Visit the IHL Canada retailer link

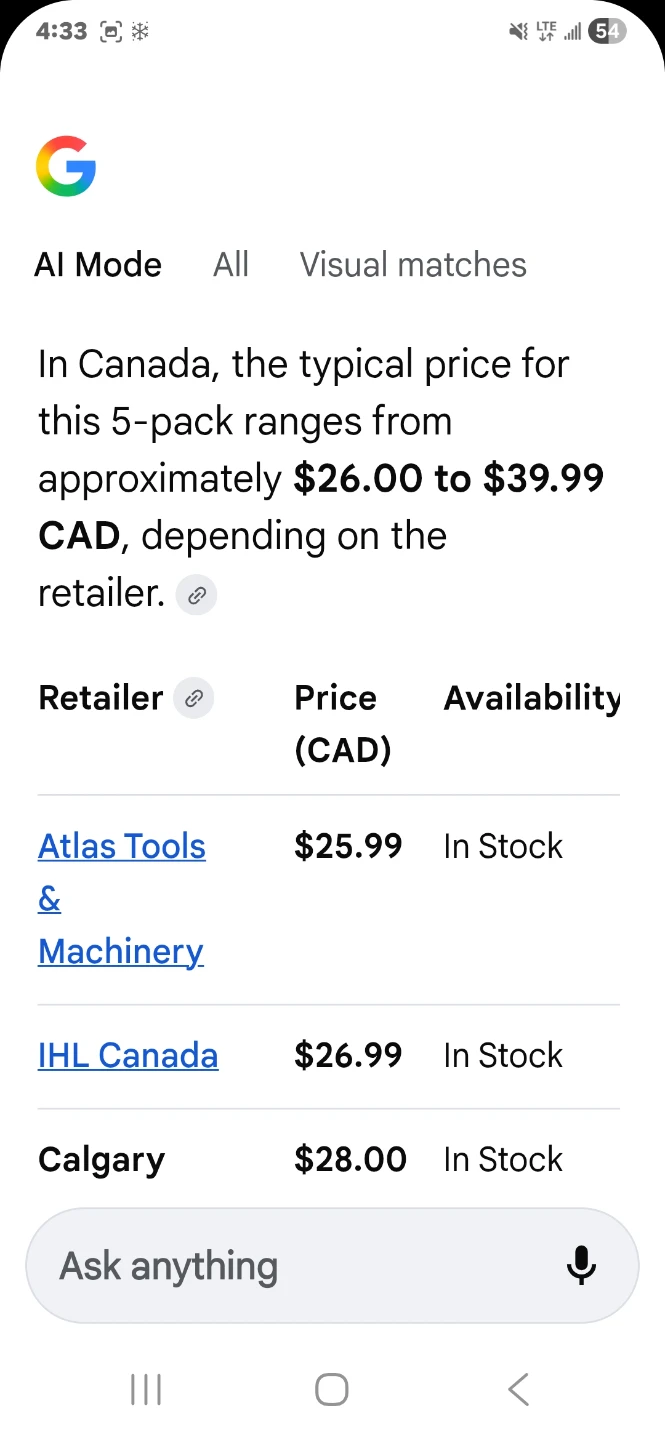[128, 1056]
